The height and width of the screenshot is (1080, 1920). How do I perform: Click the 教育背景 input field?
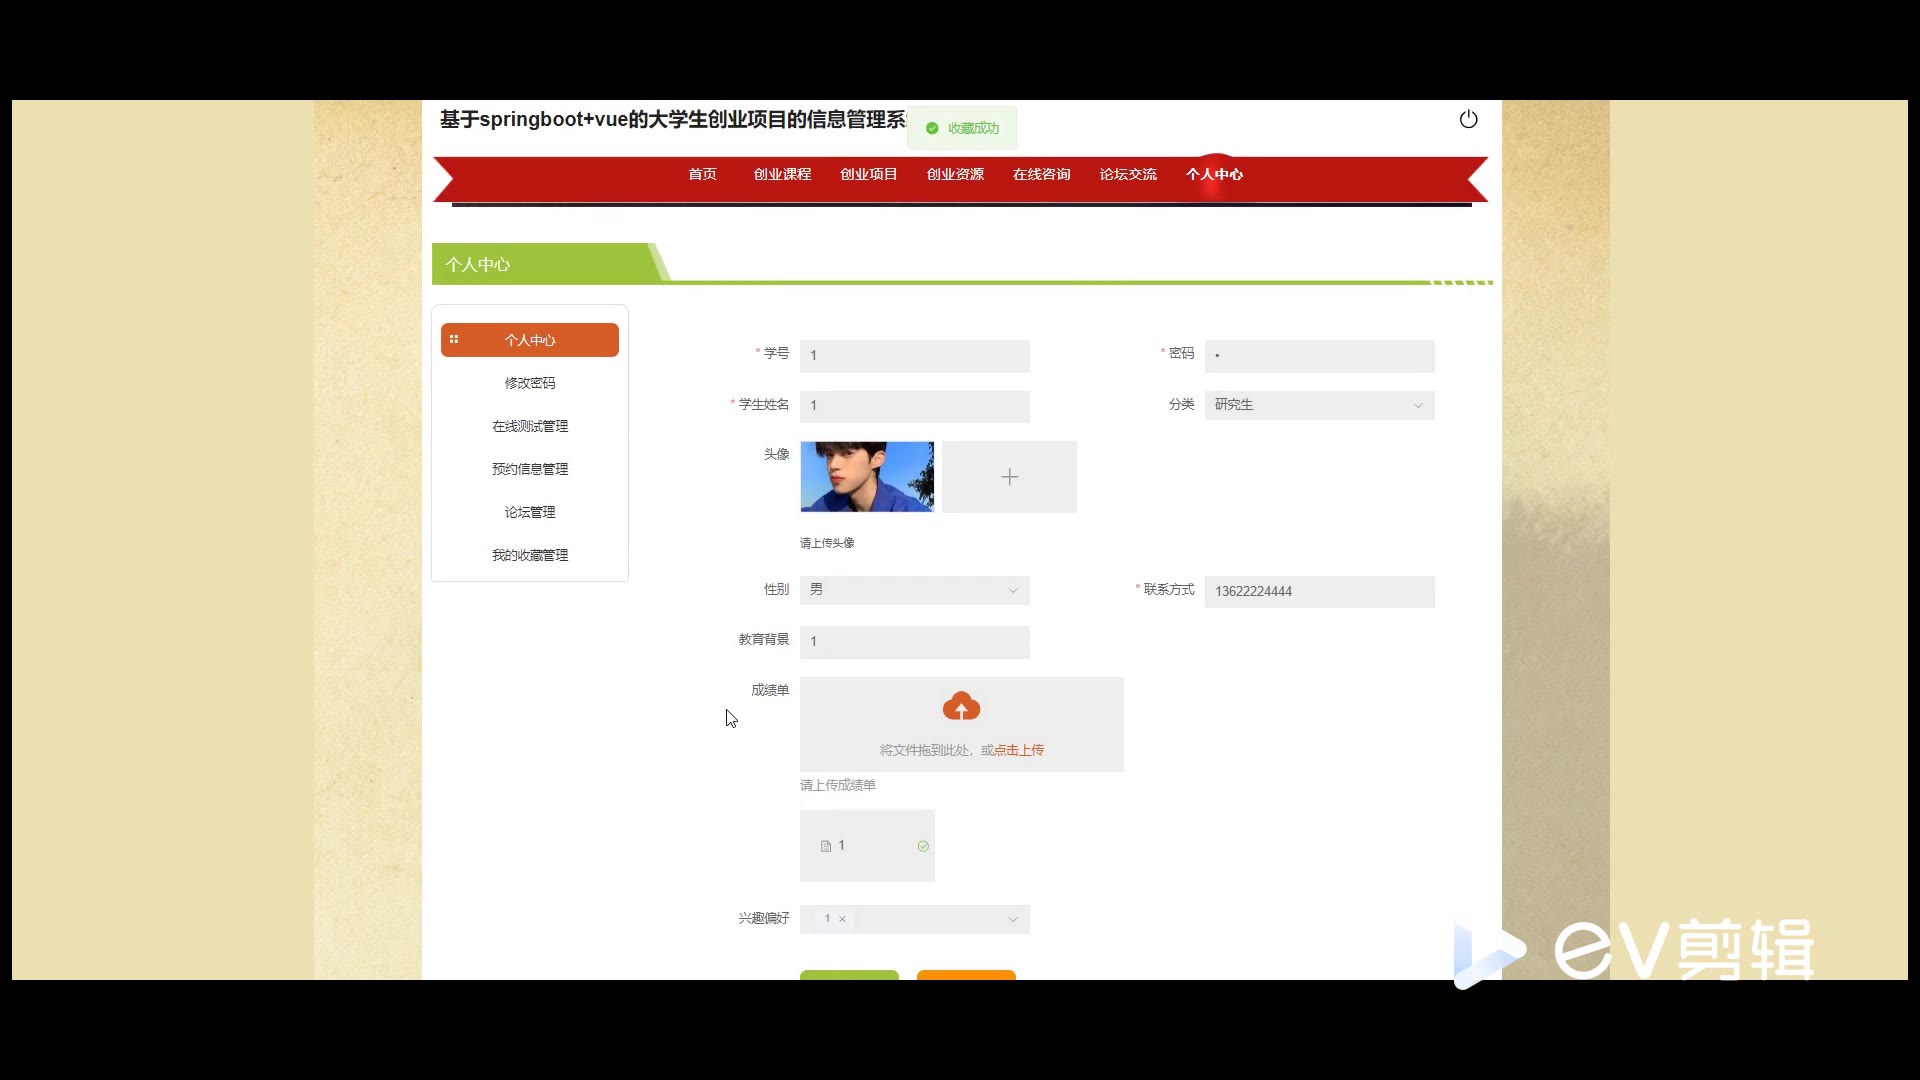click(x=914, y=641)
